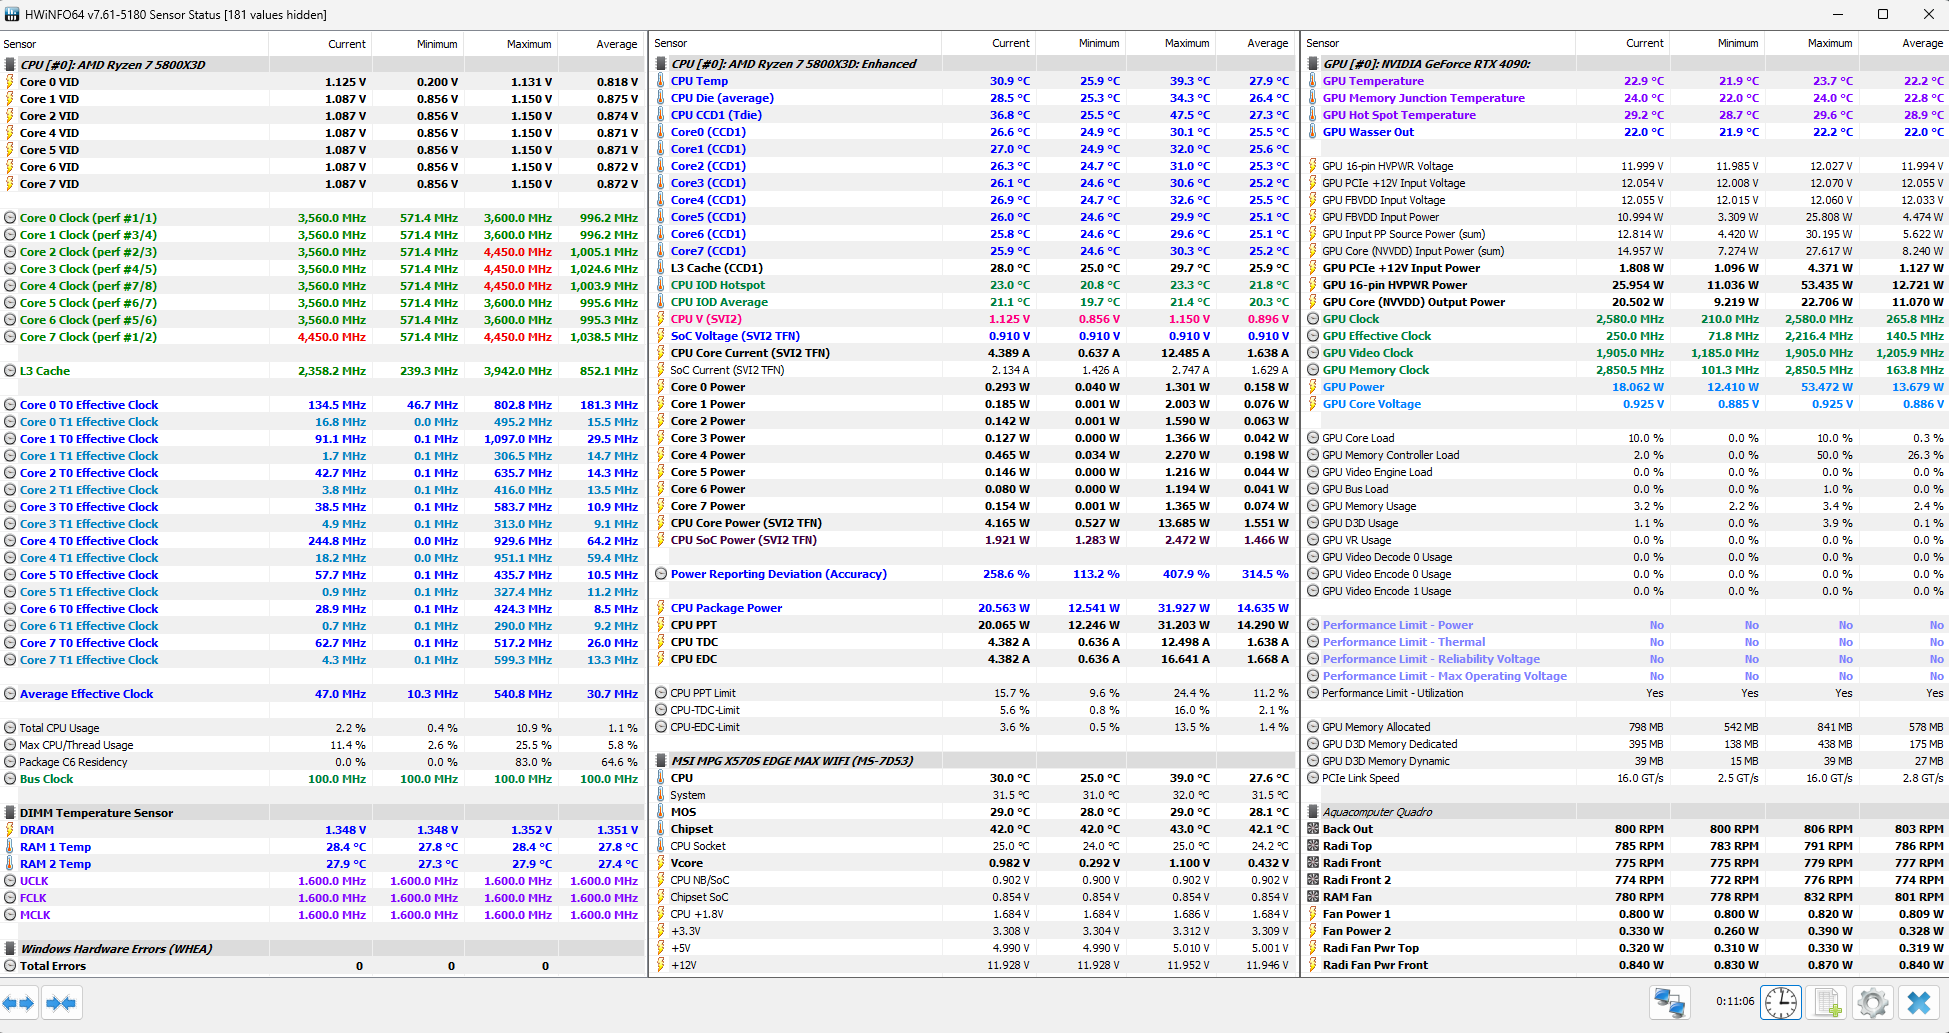Select the GPU Hot Spot Temperature row
Viewport: 1949px width, 1033px height.
click(x=1626, y=115)
